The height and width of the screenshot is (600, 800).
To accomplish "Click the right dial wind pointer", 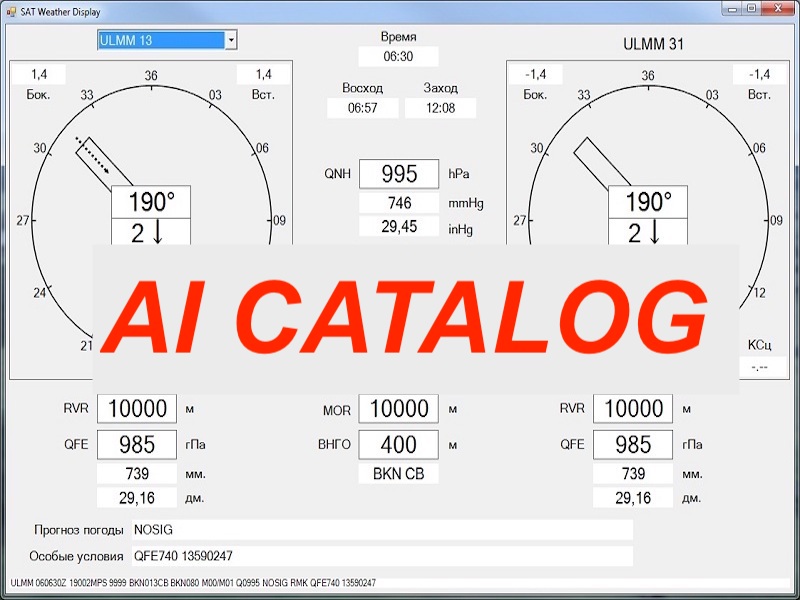I will point(594,163).
